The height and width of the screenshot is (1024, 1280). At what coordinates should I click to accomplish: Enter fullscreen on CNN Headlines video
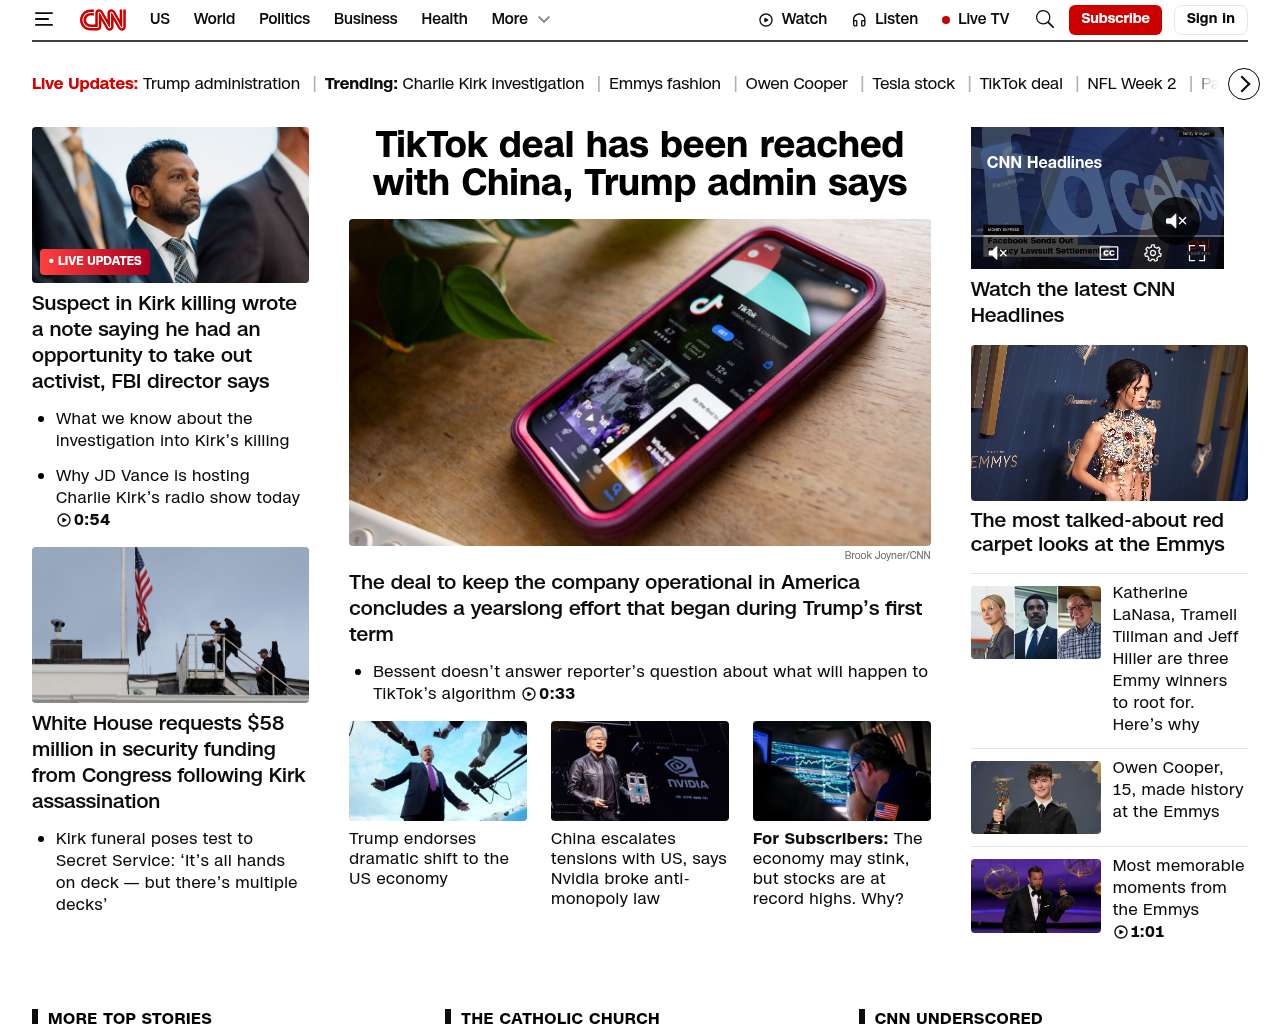click(1197, 253)
